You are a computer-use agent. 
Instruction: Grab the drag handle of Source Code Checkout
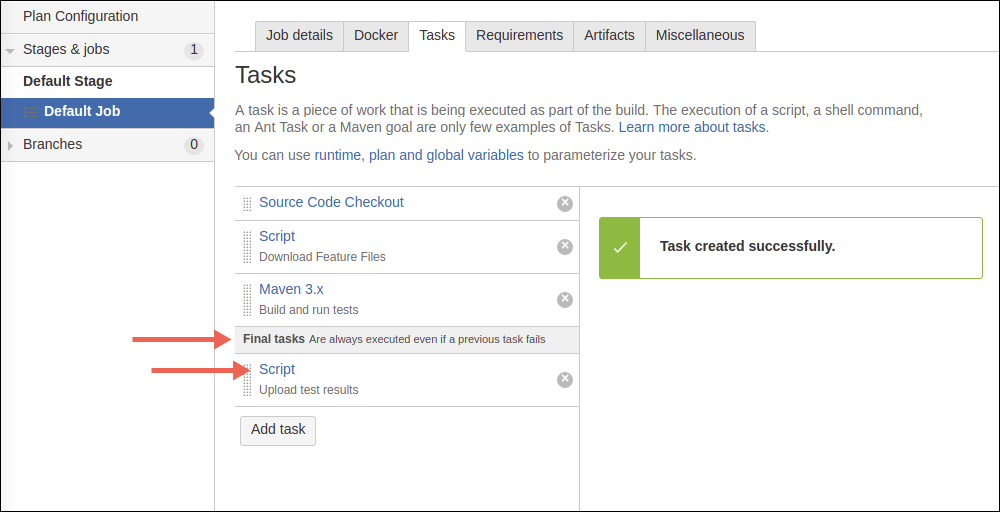247,204
